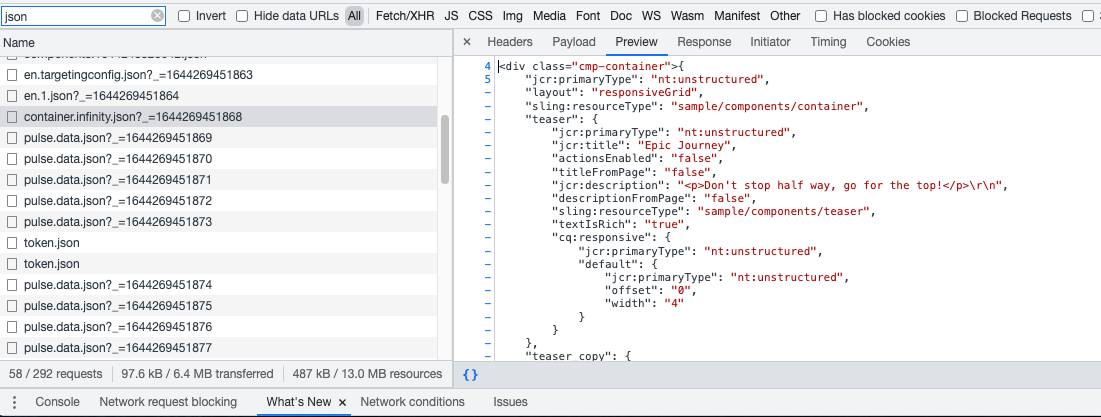Filter by Doc requests
1101x417 pixels.
621,15
